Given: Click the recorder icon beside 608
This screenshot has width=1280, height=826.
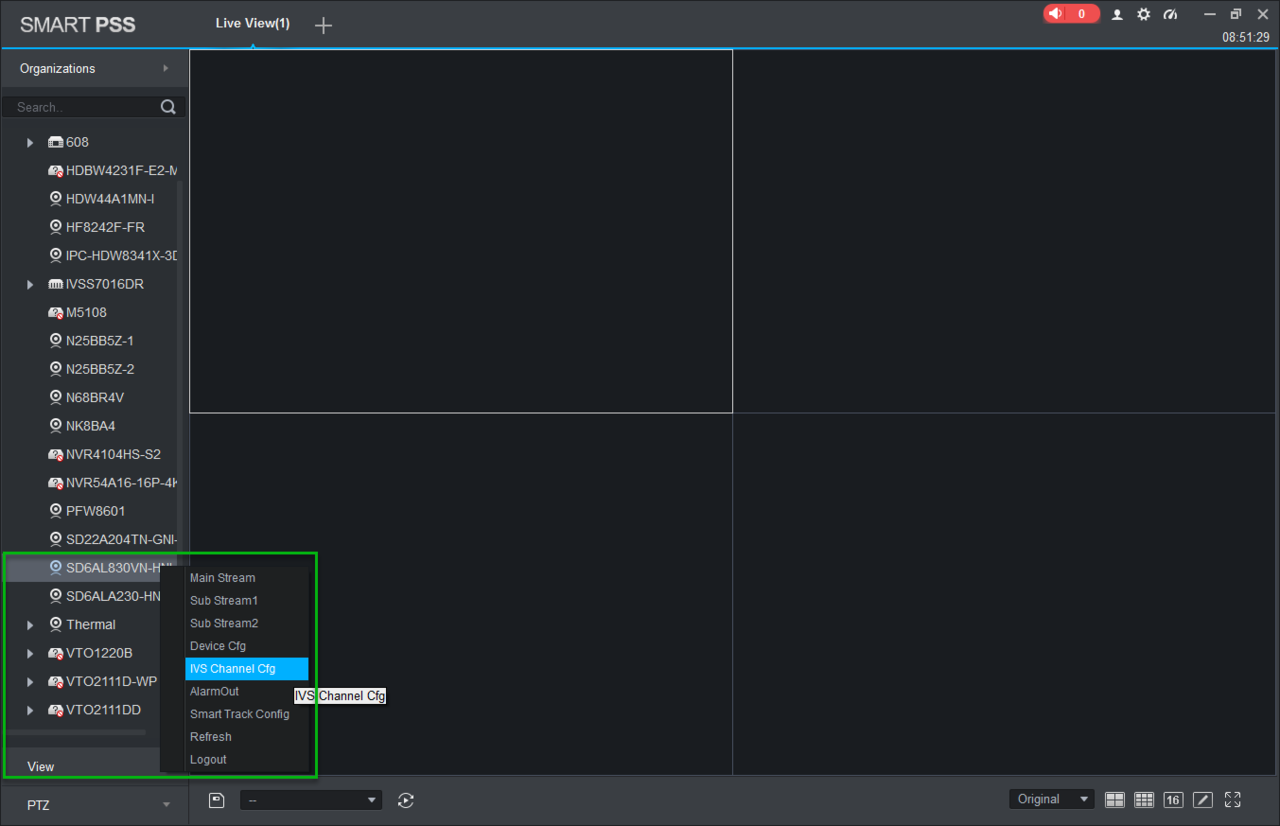Looking at the screenshot, I should coord(56,142).
